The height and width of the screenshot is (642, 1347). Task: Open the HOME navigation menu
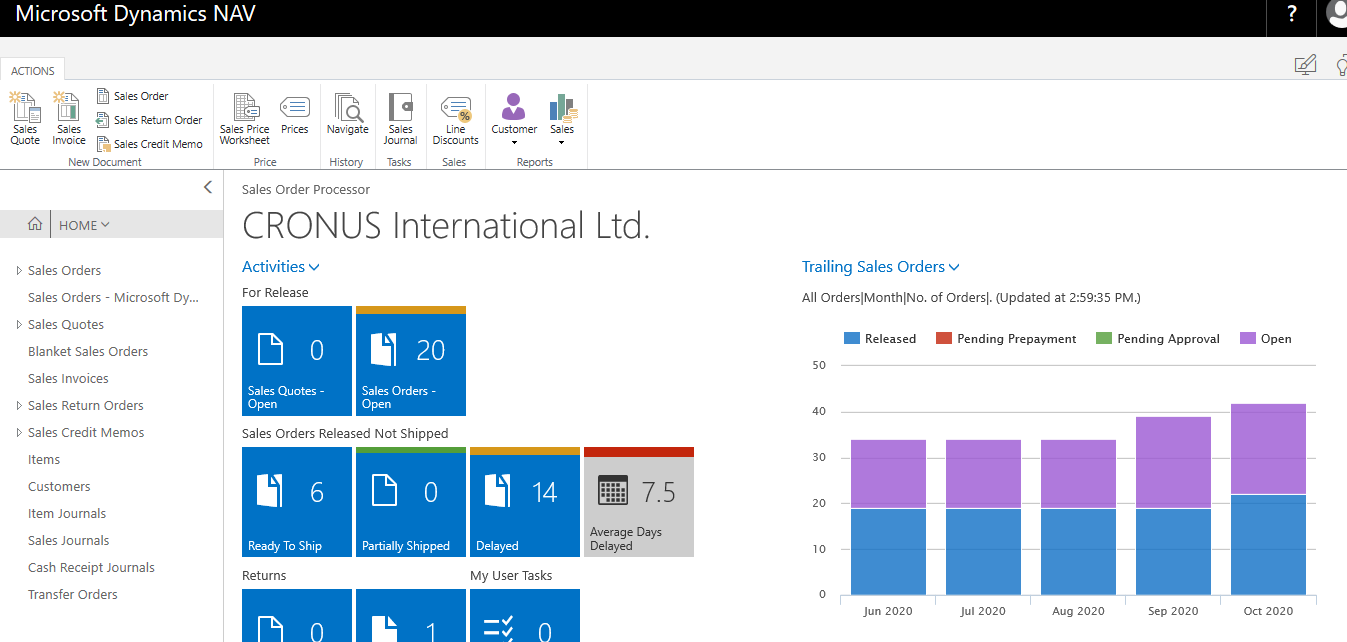point(84,225)
